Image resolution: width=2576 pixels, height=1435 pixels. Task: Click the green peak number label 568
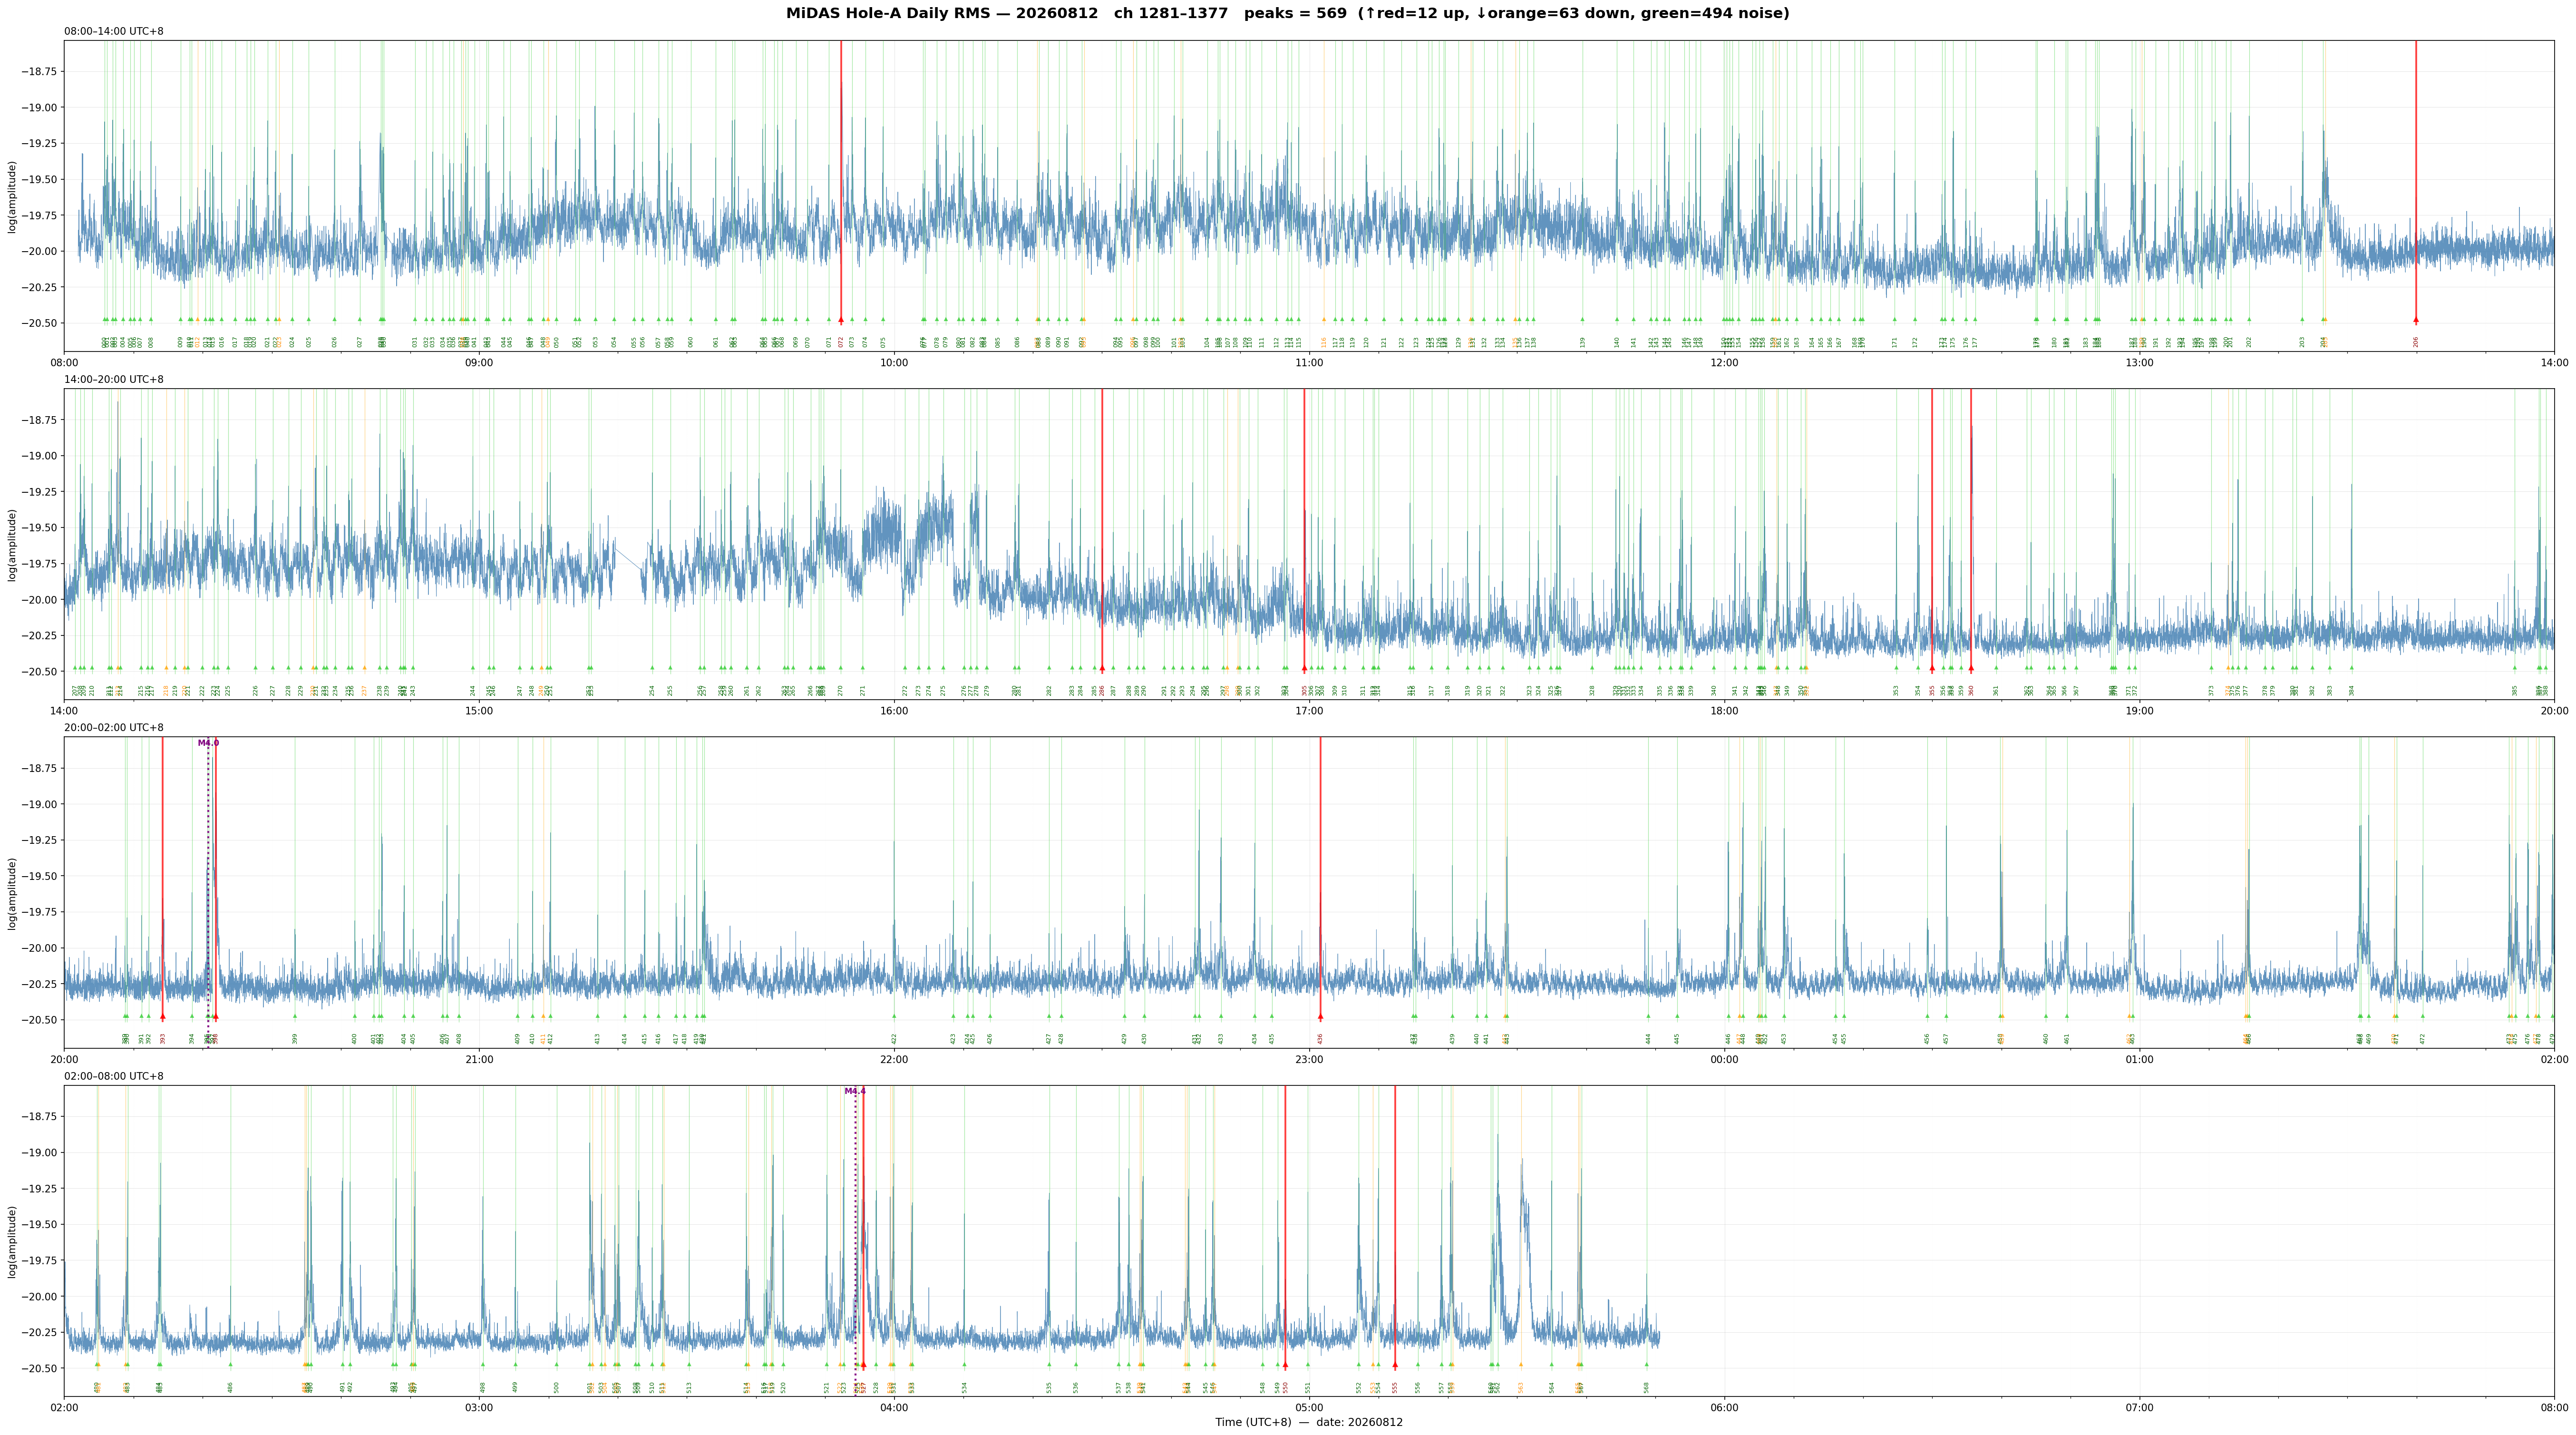tap(1646, 1387)
